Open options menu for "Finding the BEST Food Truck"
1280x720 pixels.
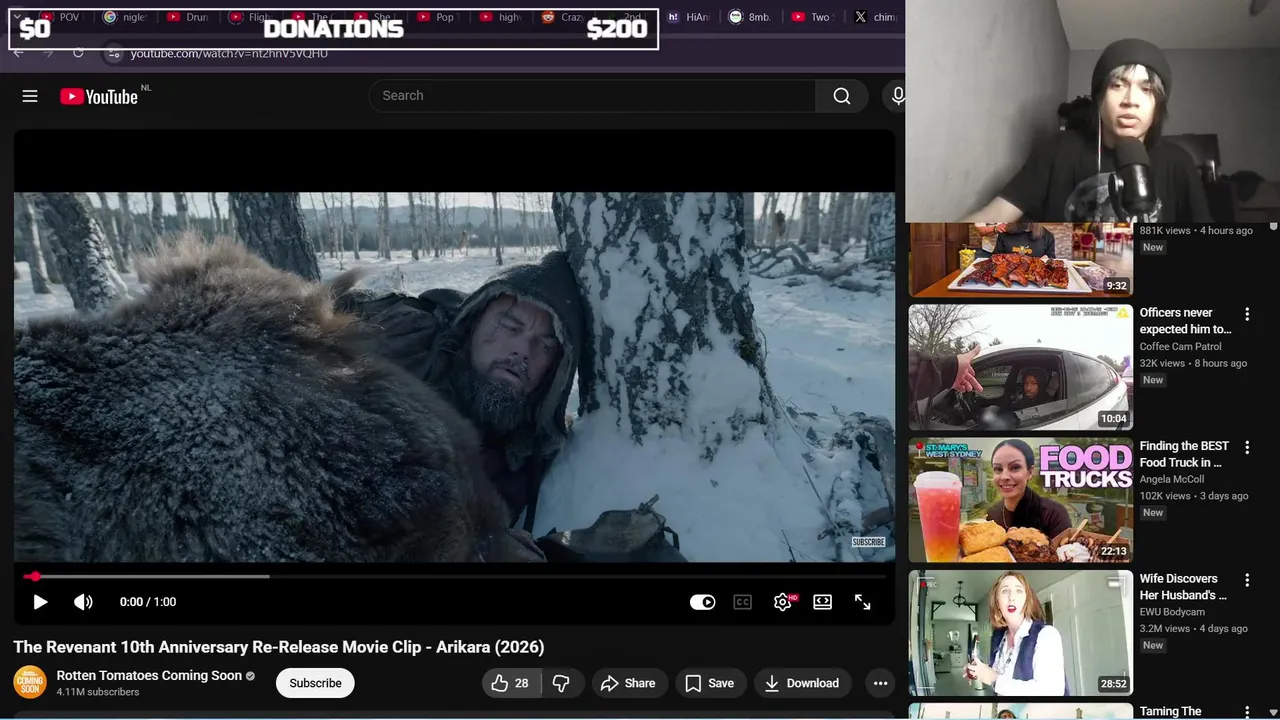click(x=1247, y=447)
